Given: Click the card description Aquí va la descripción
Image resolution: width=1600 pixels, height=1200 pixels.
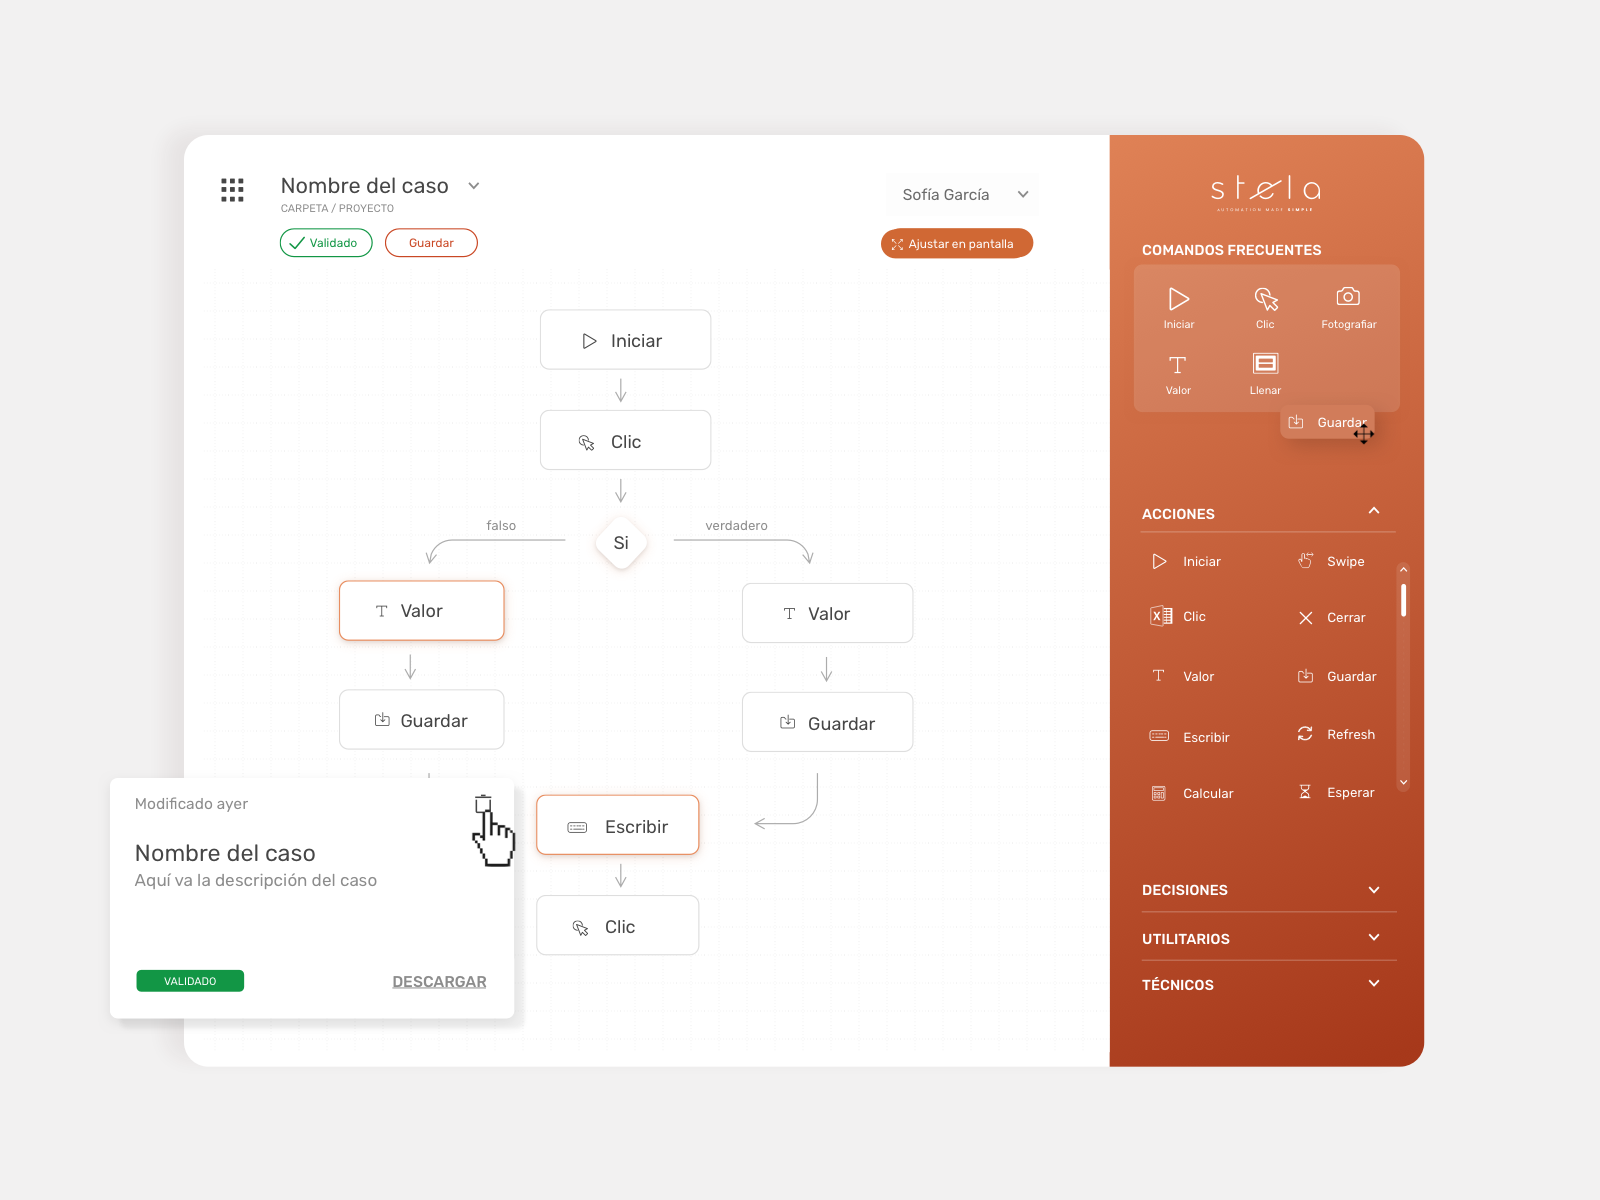Looking at the screenshot, I should [x=256, y=881].
